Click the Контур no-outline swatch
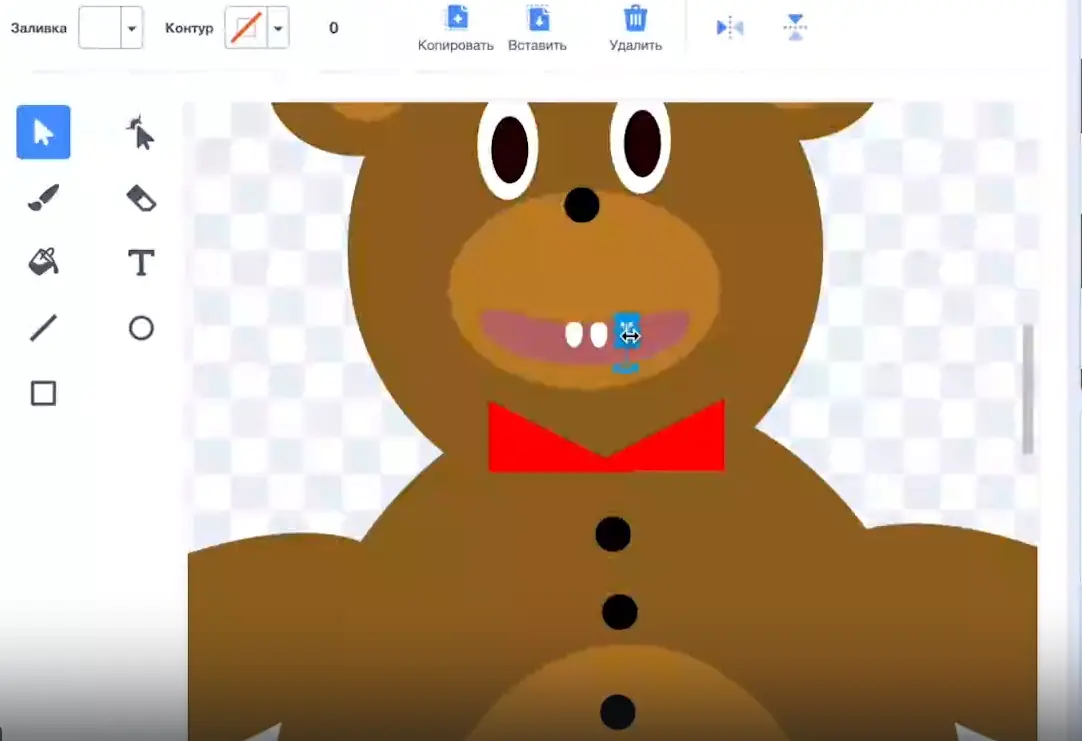 tap(246, 28)
